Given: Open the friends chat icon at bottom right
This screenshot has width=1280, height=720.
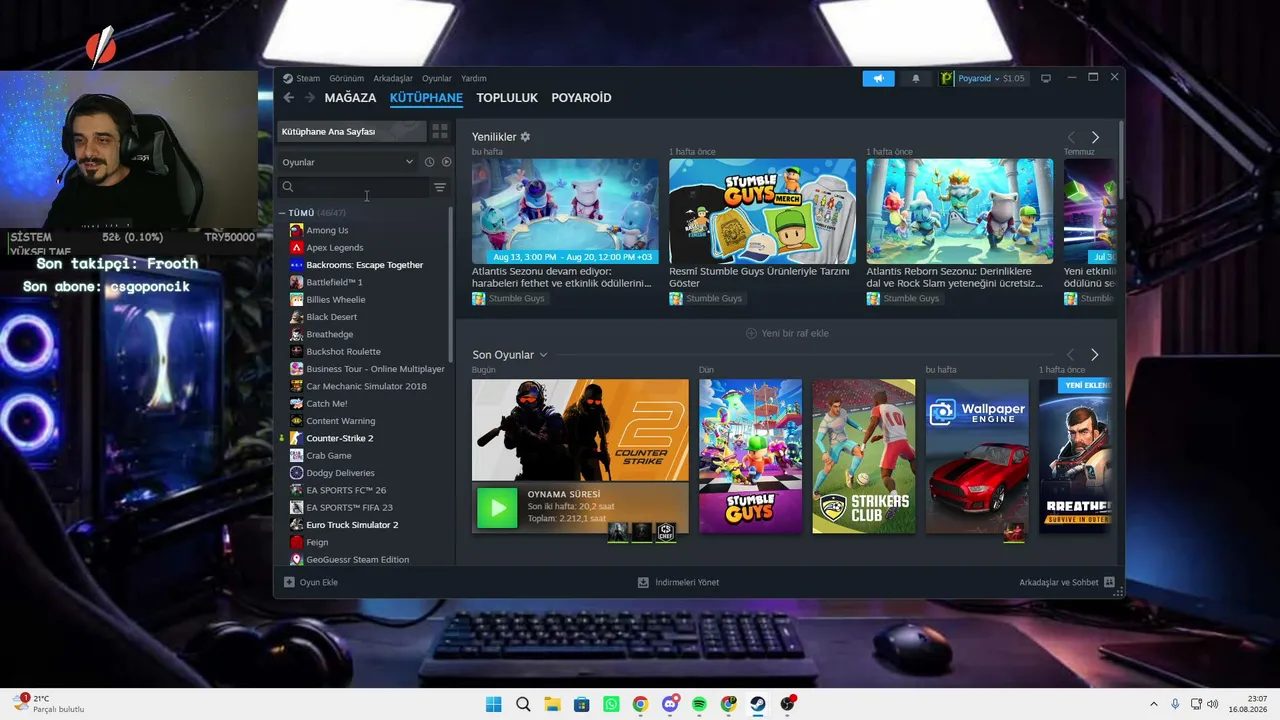Looking at the screenshot, I should coord(1109,582).
